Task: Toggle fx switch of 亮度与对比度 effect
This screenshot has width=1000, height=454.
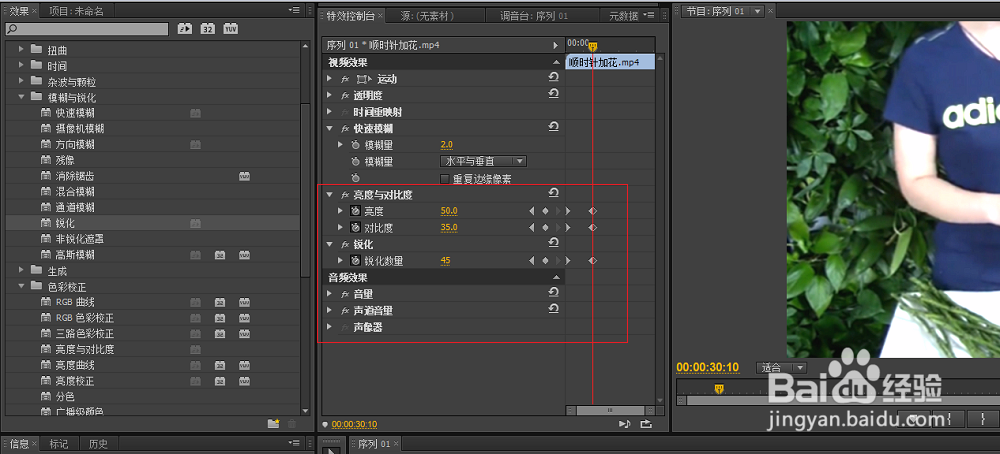Action: pyautogui.click(x=345, y=194)
